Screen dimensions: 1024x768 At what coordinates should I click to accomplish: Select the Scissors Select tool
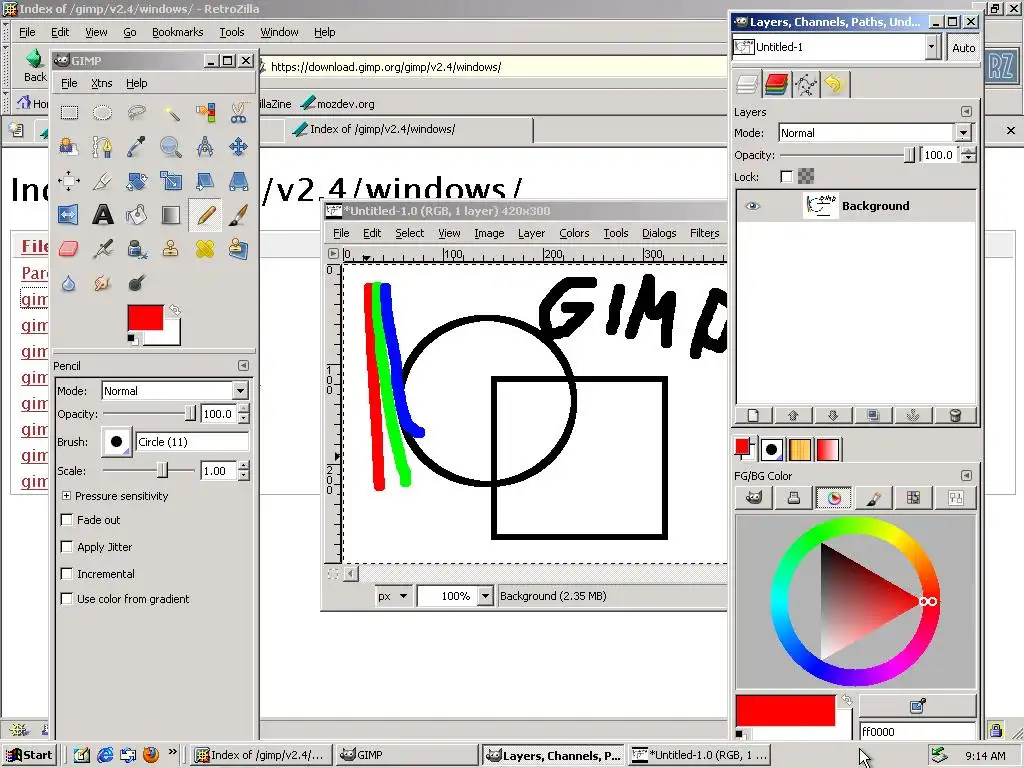238,112
